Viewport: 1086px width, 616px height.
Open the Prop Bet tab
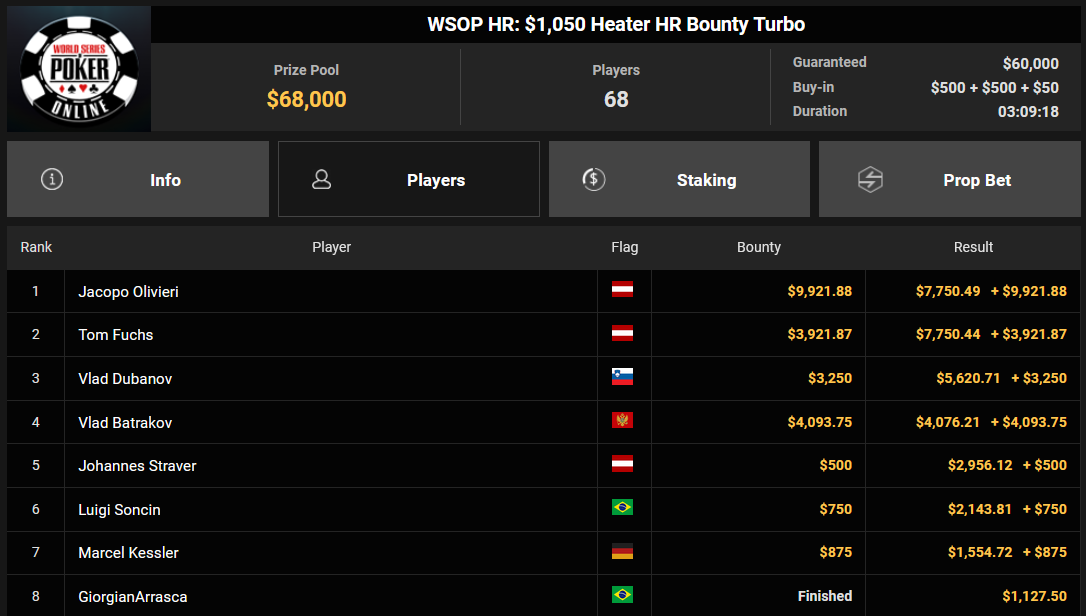(950, 179)
